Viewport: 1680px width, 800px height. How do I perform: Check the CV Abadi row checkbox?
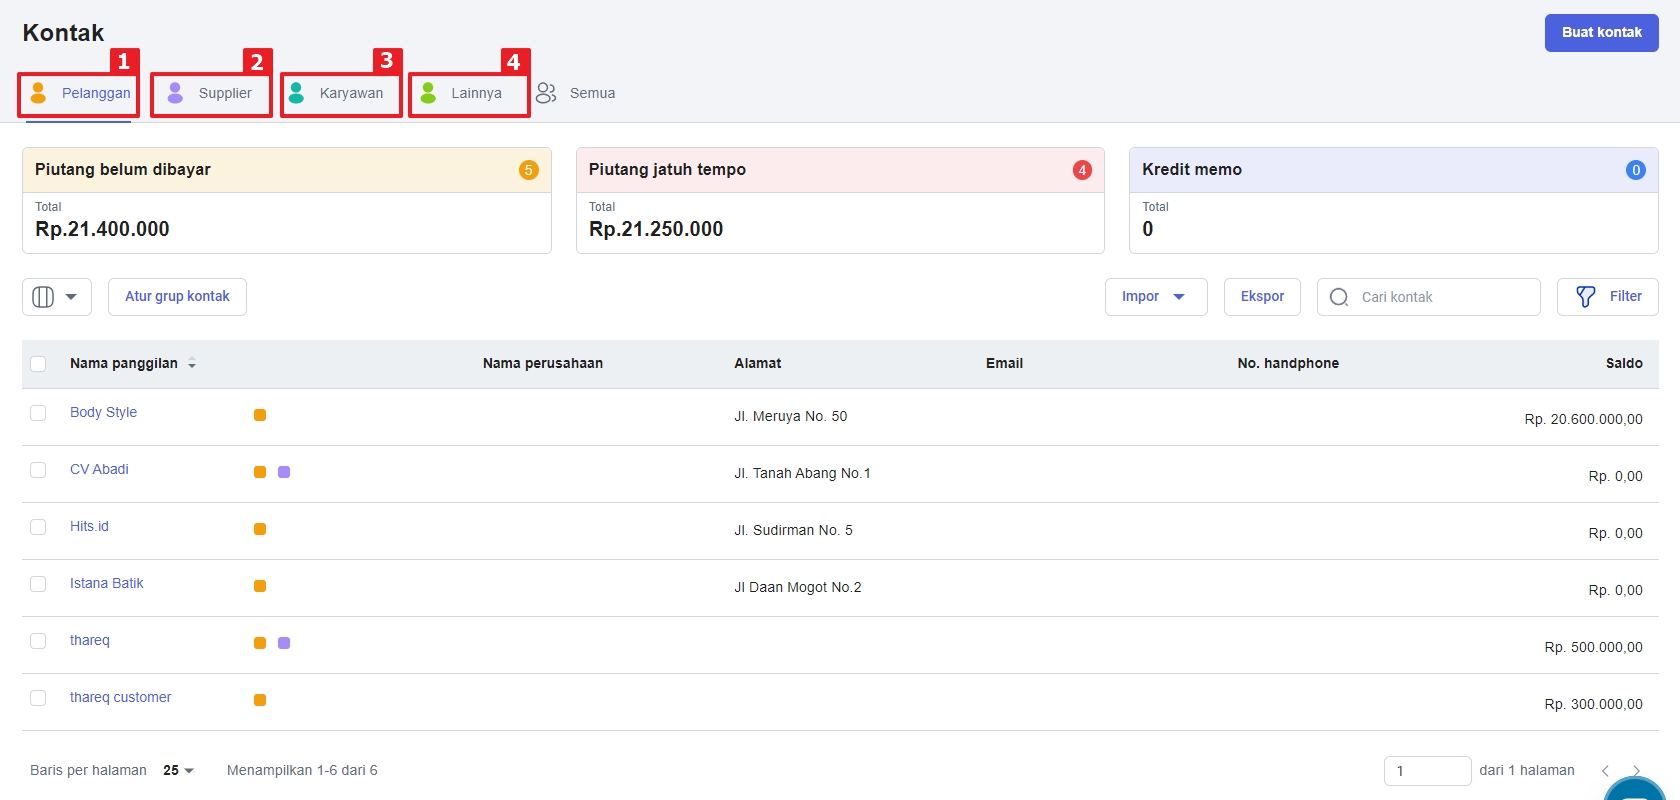[x=38, y=470]
